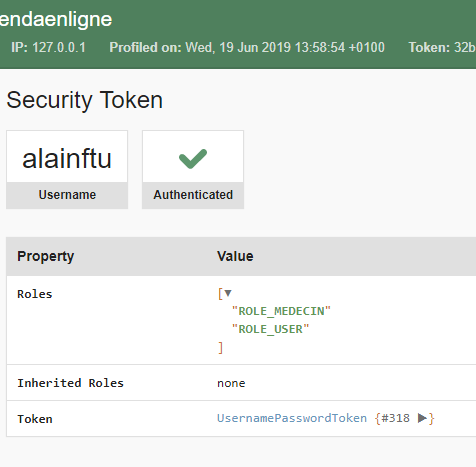476x467 pixels.
Task: Click the Authenticated metric label
Action: point(193,195)
